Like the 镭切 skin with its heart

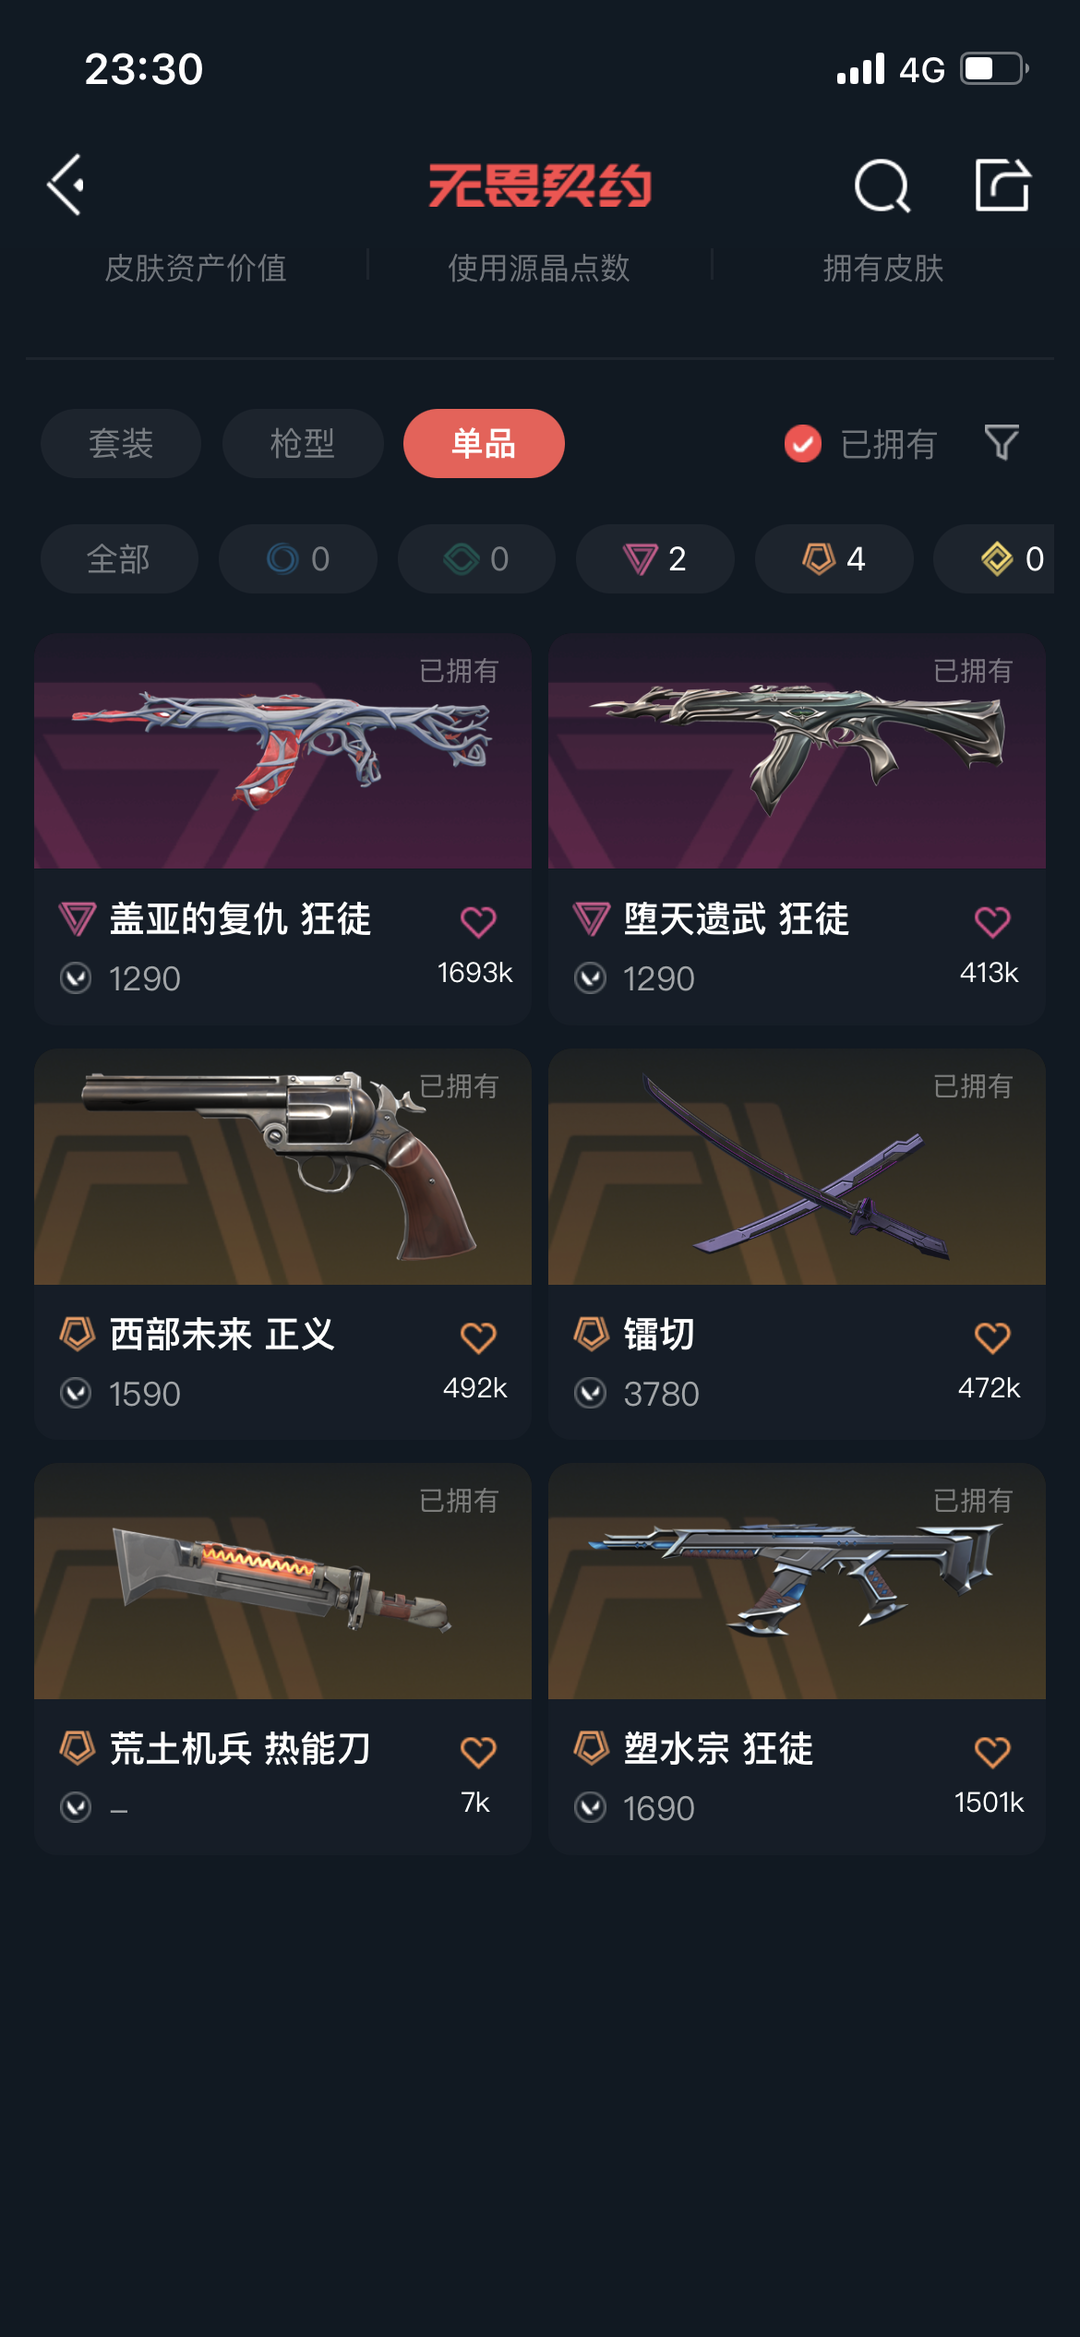[x=992, y=1337]
